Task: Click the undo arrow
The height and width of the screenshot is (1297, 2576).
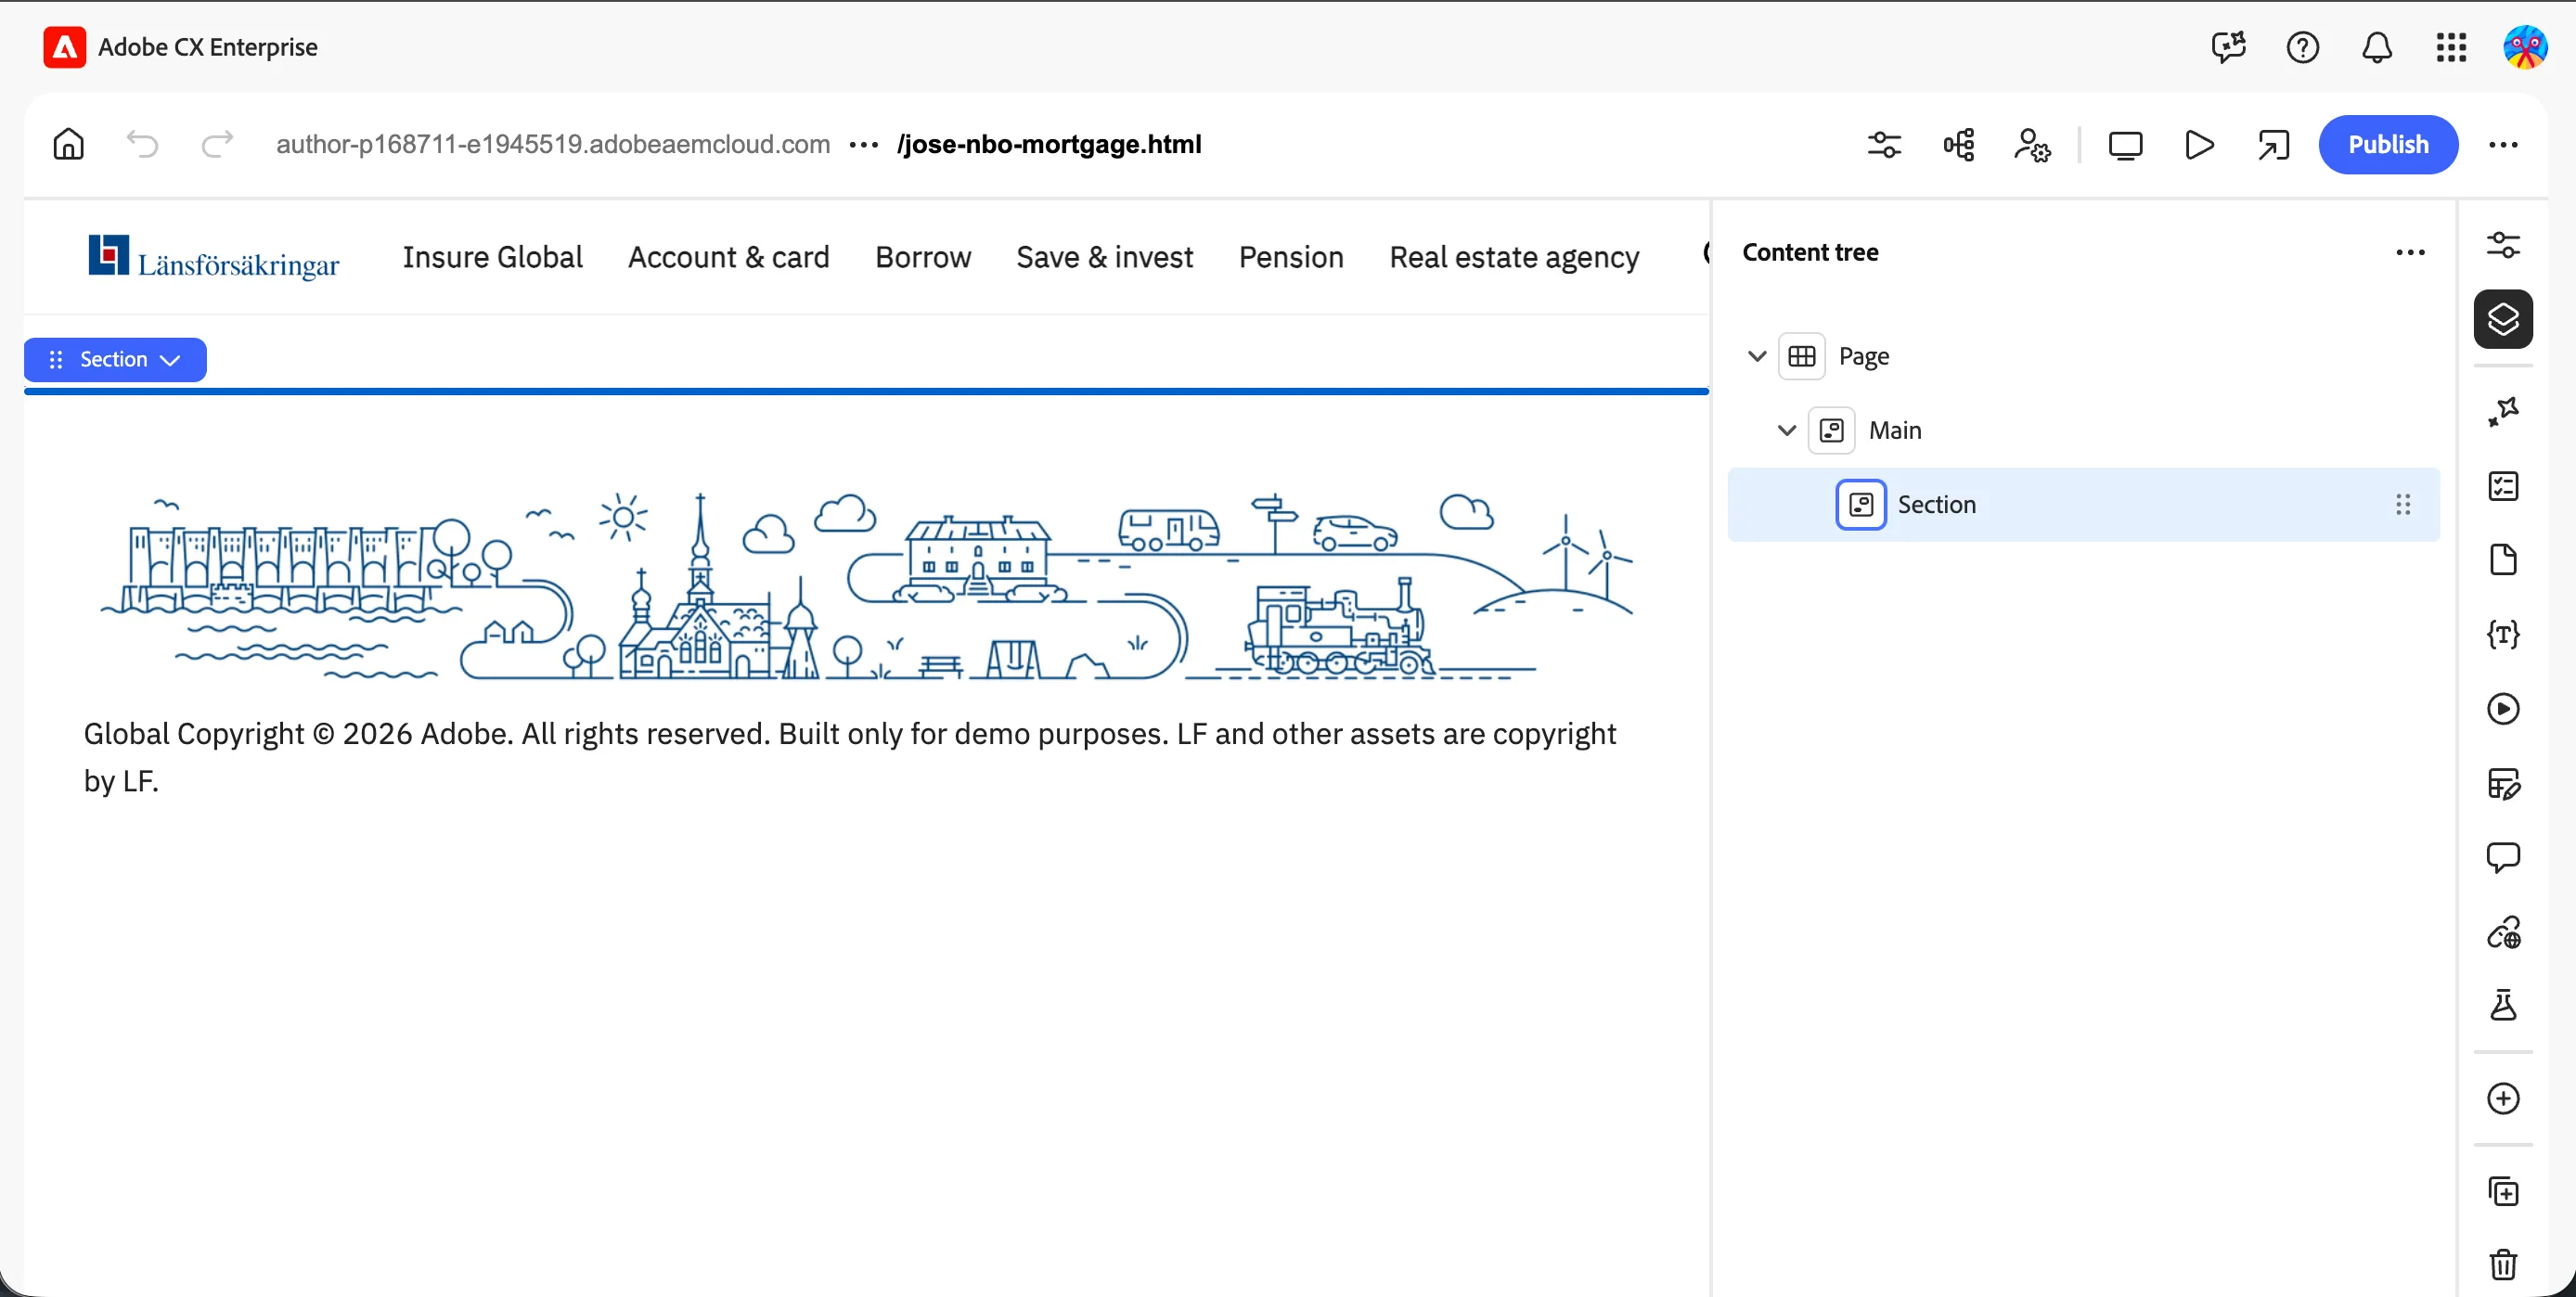Action: click(x=142, y=144)
